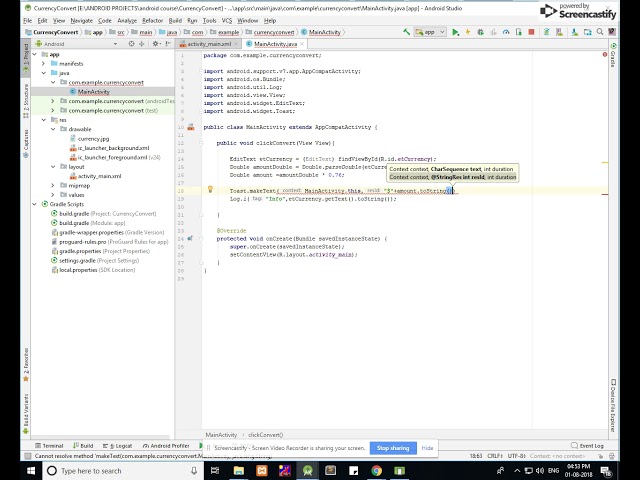Click the Stop sharing button

(x=393, y=448)
